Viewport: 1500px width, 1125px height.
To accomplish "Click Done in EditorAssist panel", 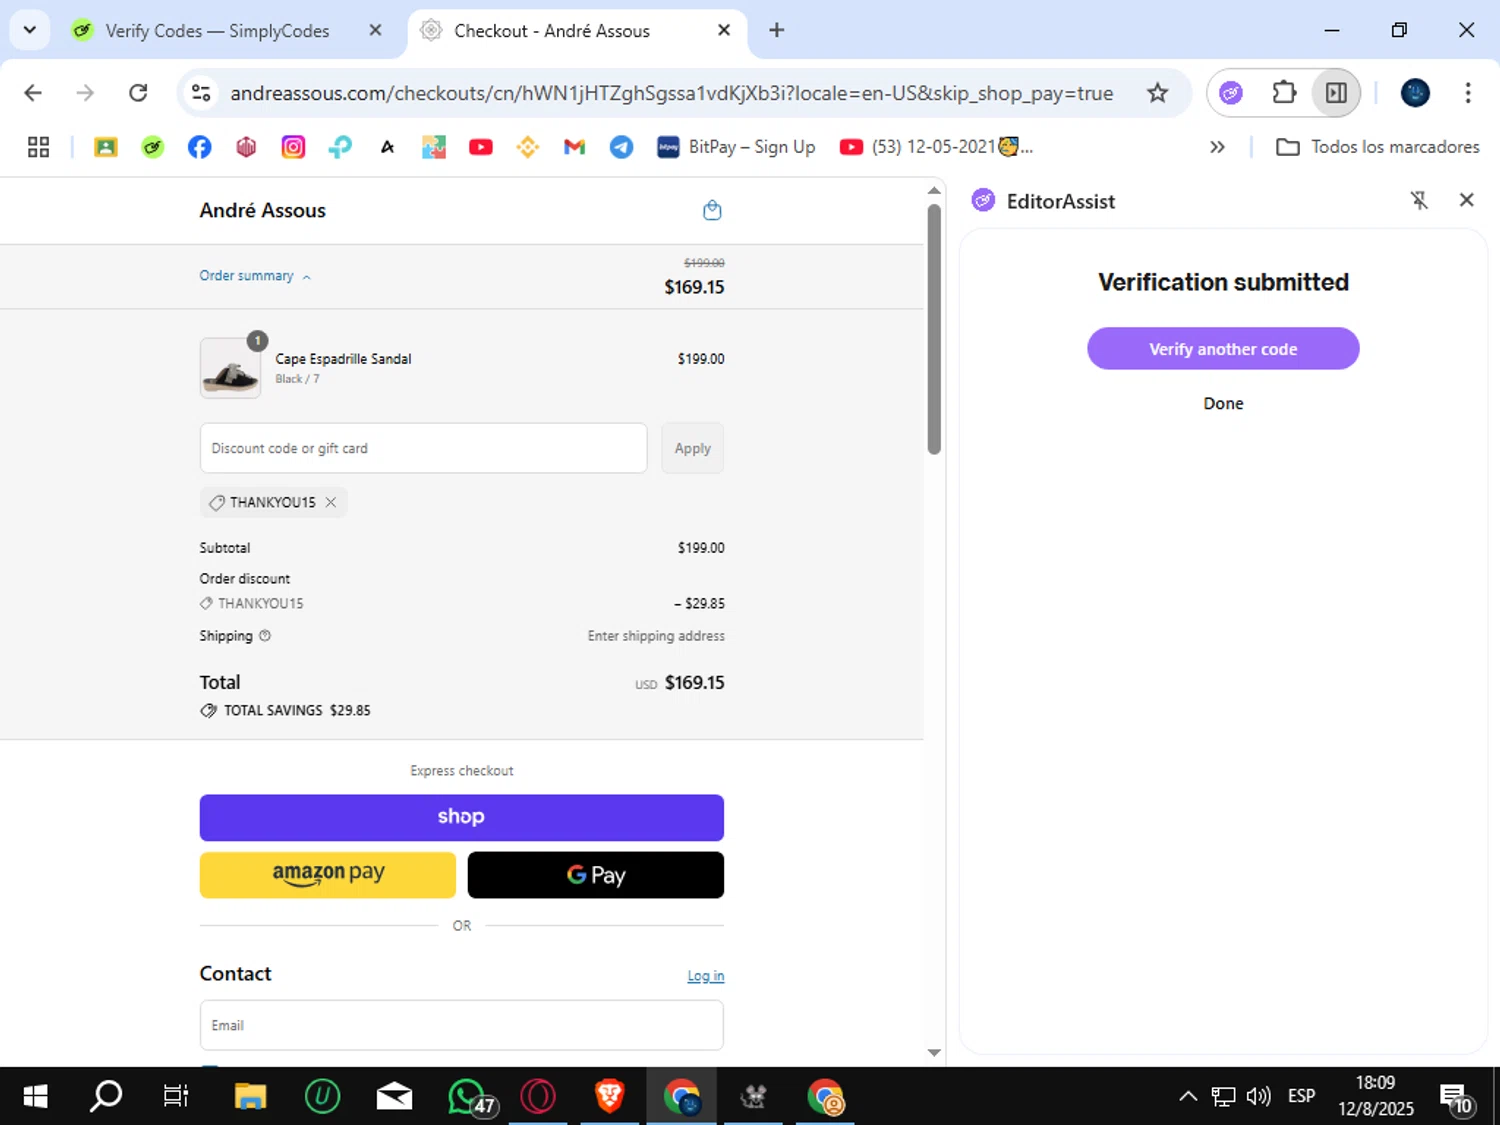I will [x=1223, y=404].
